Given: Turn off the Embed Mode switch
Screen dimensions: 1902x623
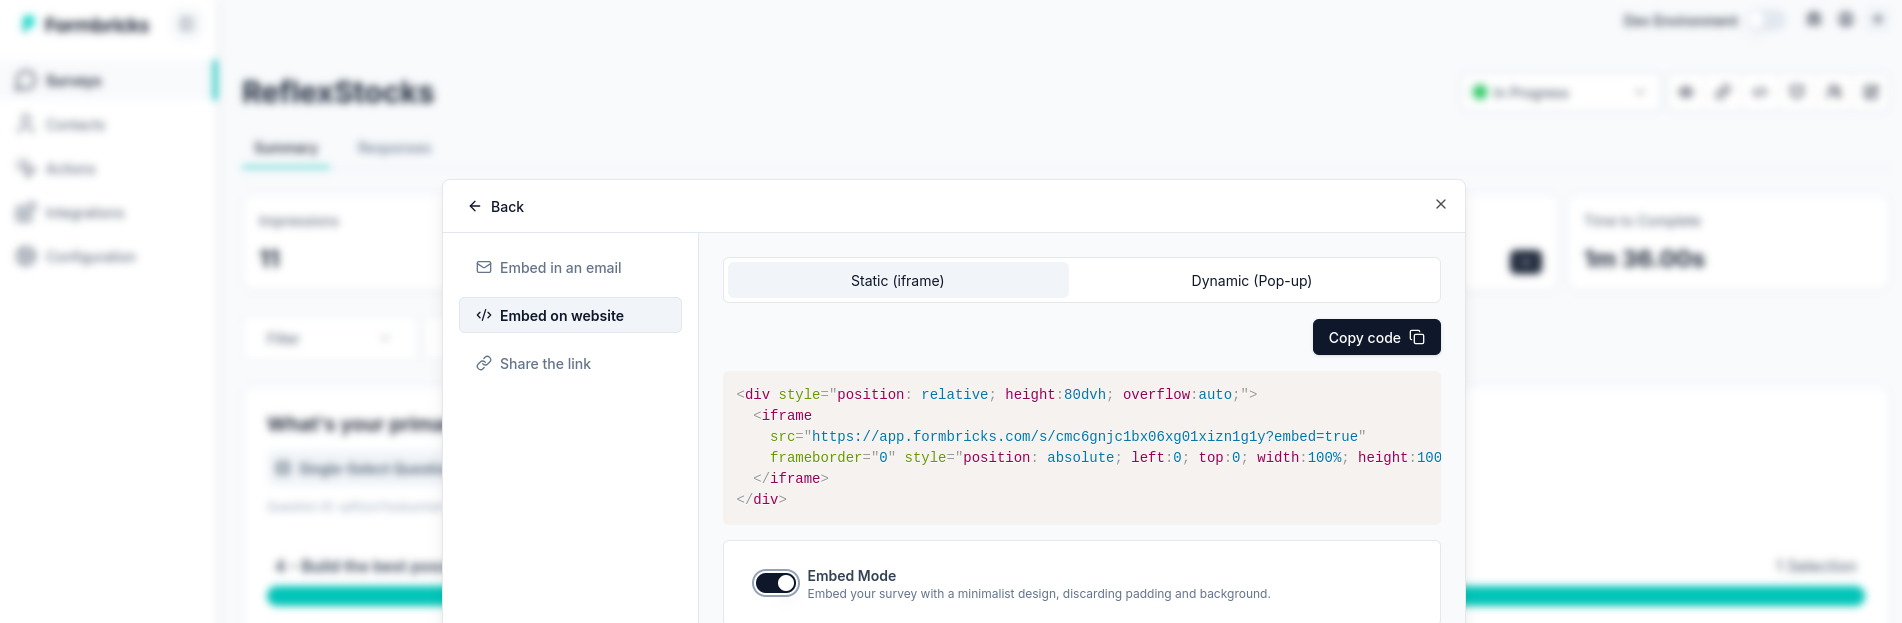Looking at the screenshot, I should coord(776,583).
